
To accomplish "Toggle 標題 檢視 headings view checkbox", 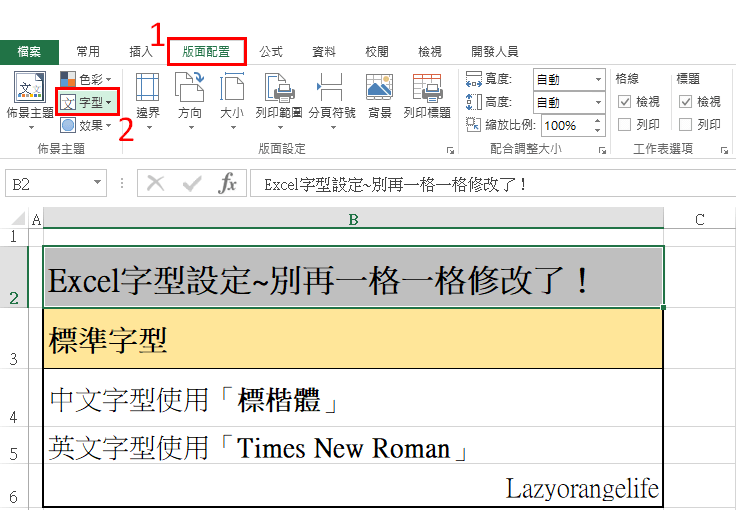I will [685, 102].
